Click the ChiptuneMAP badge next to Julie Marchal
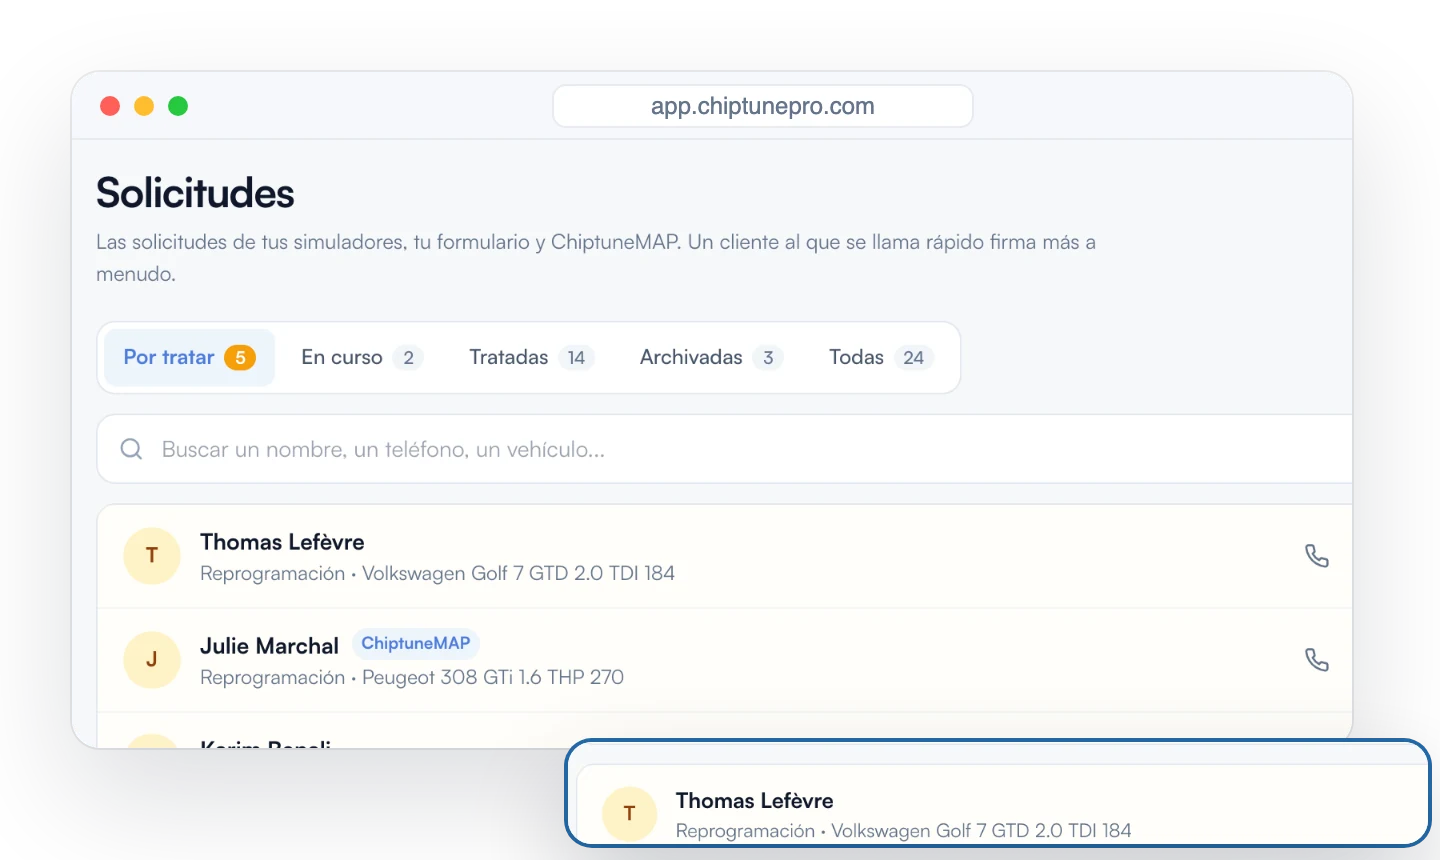This screenshot has width=1440, height=860. tap(416, 643)
